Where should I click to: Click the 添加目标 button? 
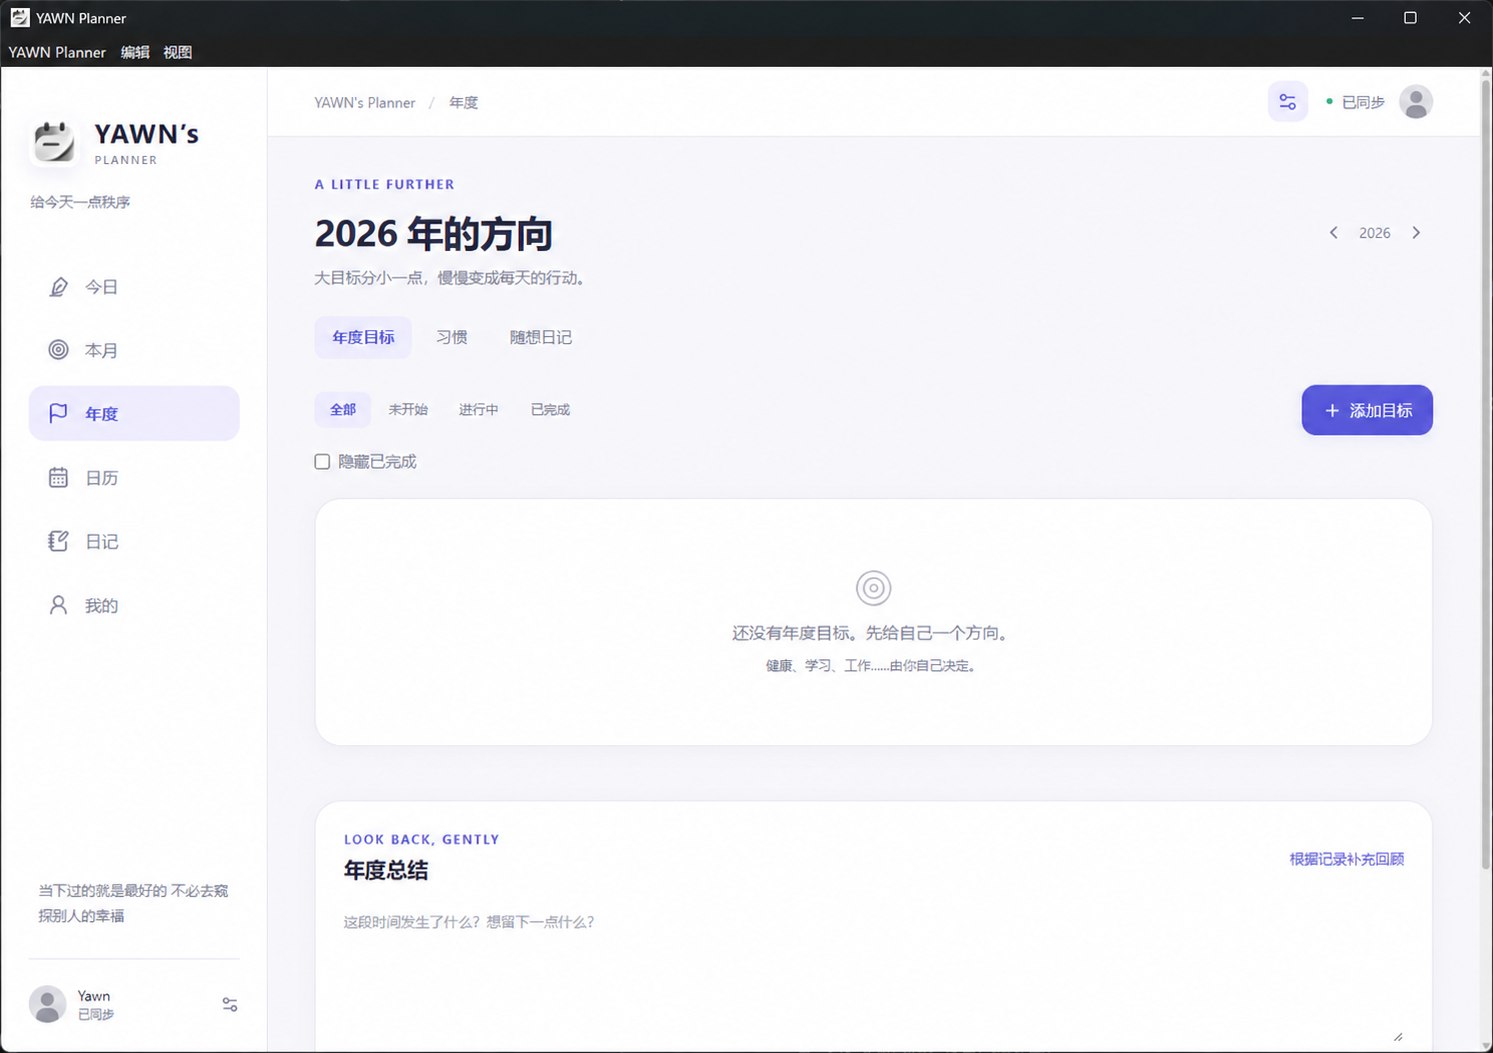coord(1367,410)
